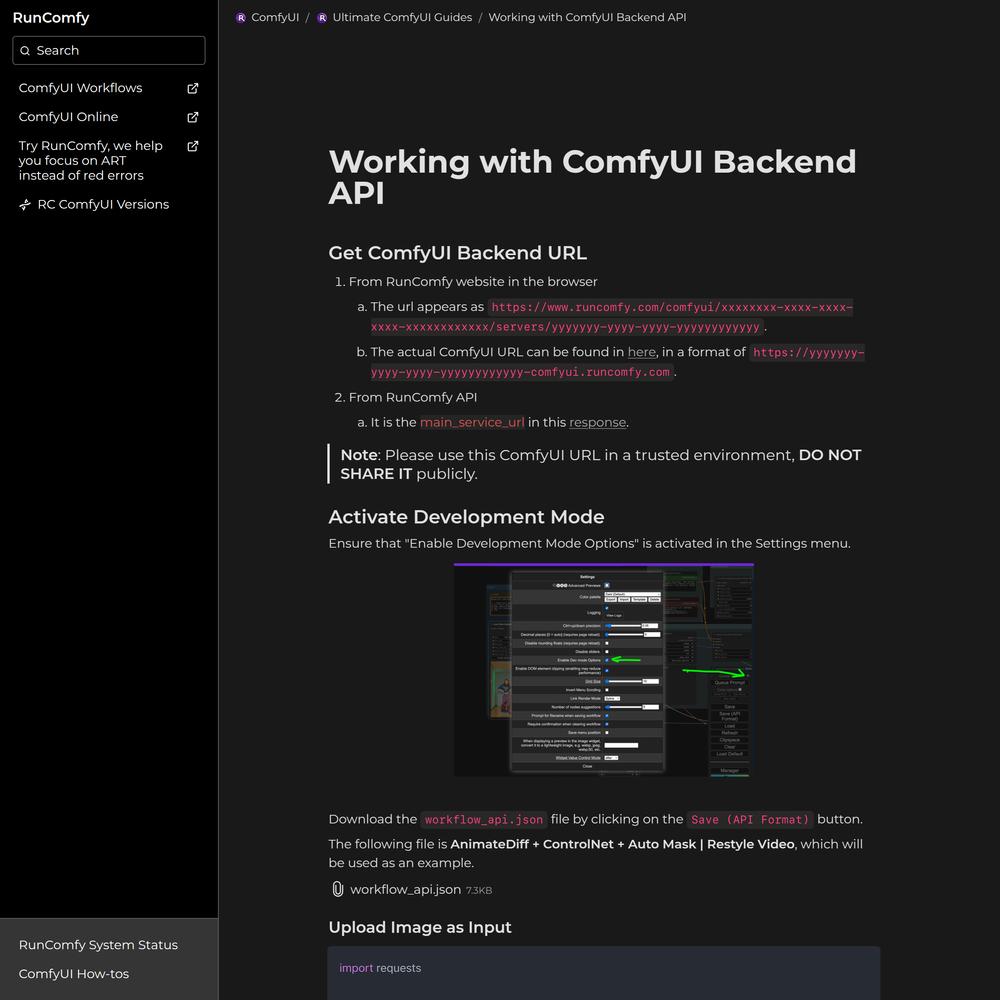
Task: Click the inline workflow_api.json code in the Download sentence
Action: [484, 820]
